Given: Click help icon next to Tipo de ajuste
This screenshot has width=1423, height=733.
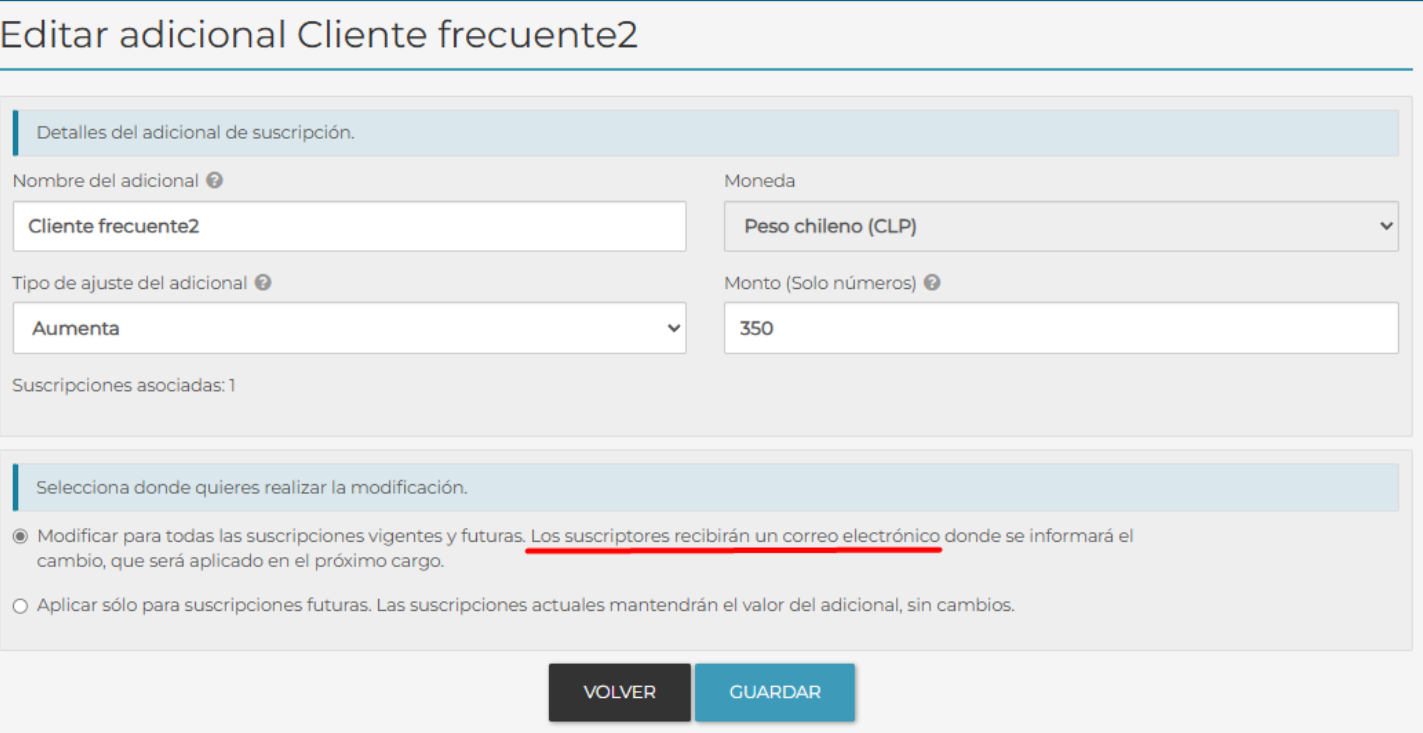Looking at the screenshot, I should pos(263,283).
